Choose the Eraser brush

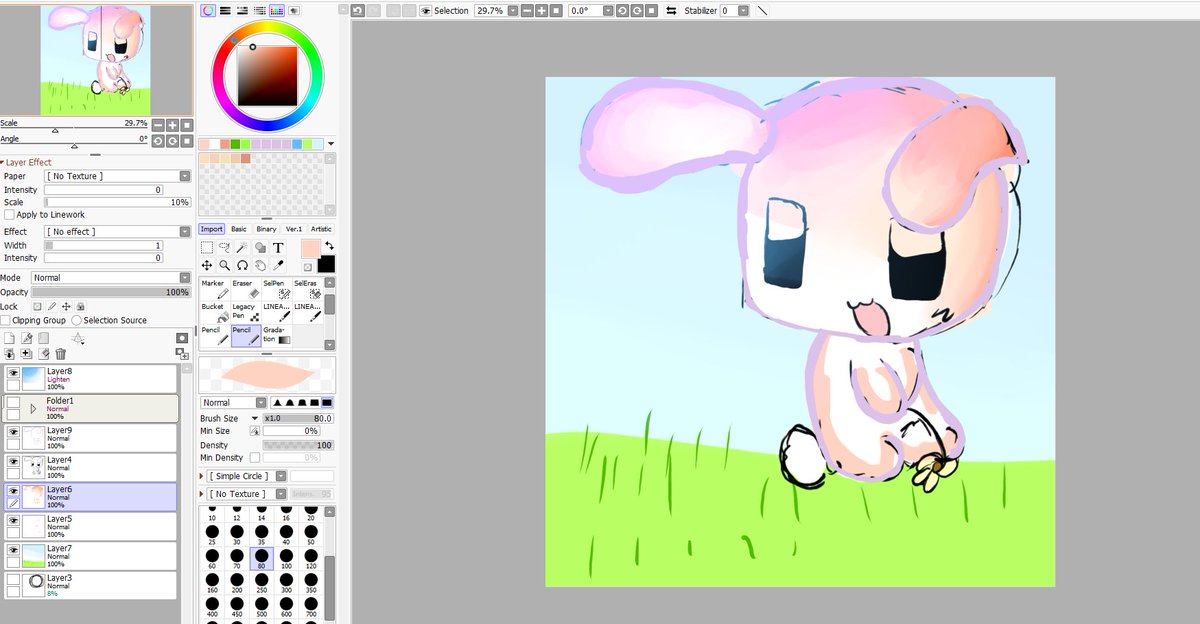(x=245, y=289)
